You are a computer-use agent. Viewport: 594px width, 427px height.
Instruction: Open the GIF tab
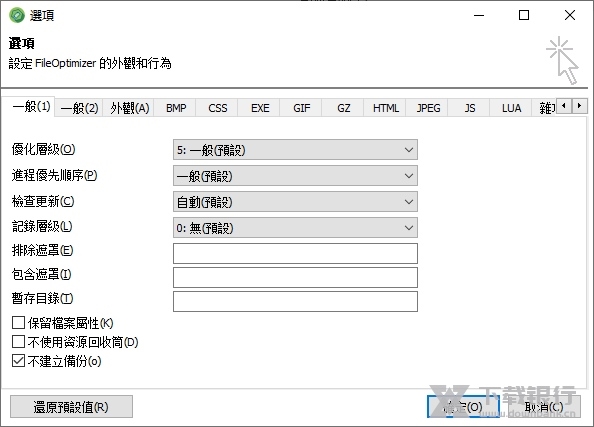302,108
